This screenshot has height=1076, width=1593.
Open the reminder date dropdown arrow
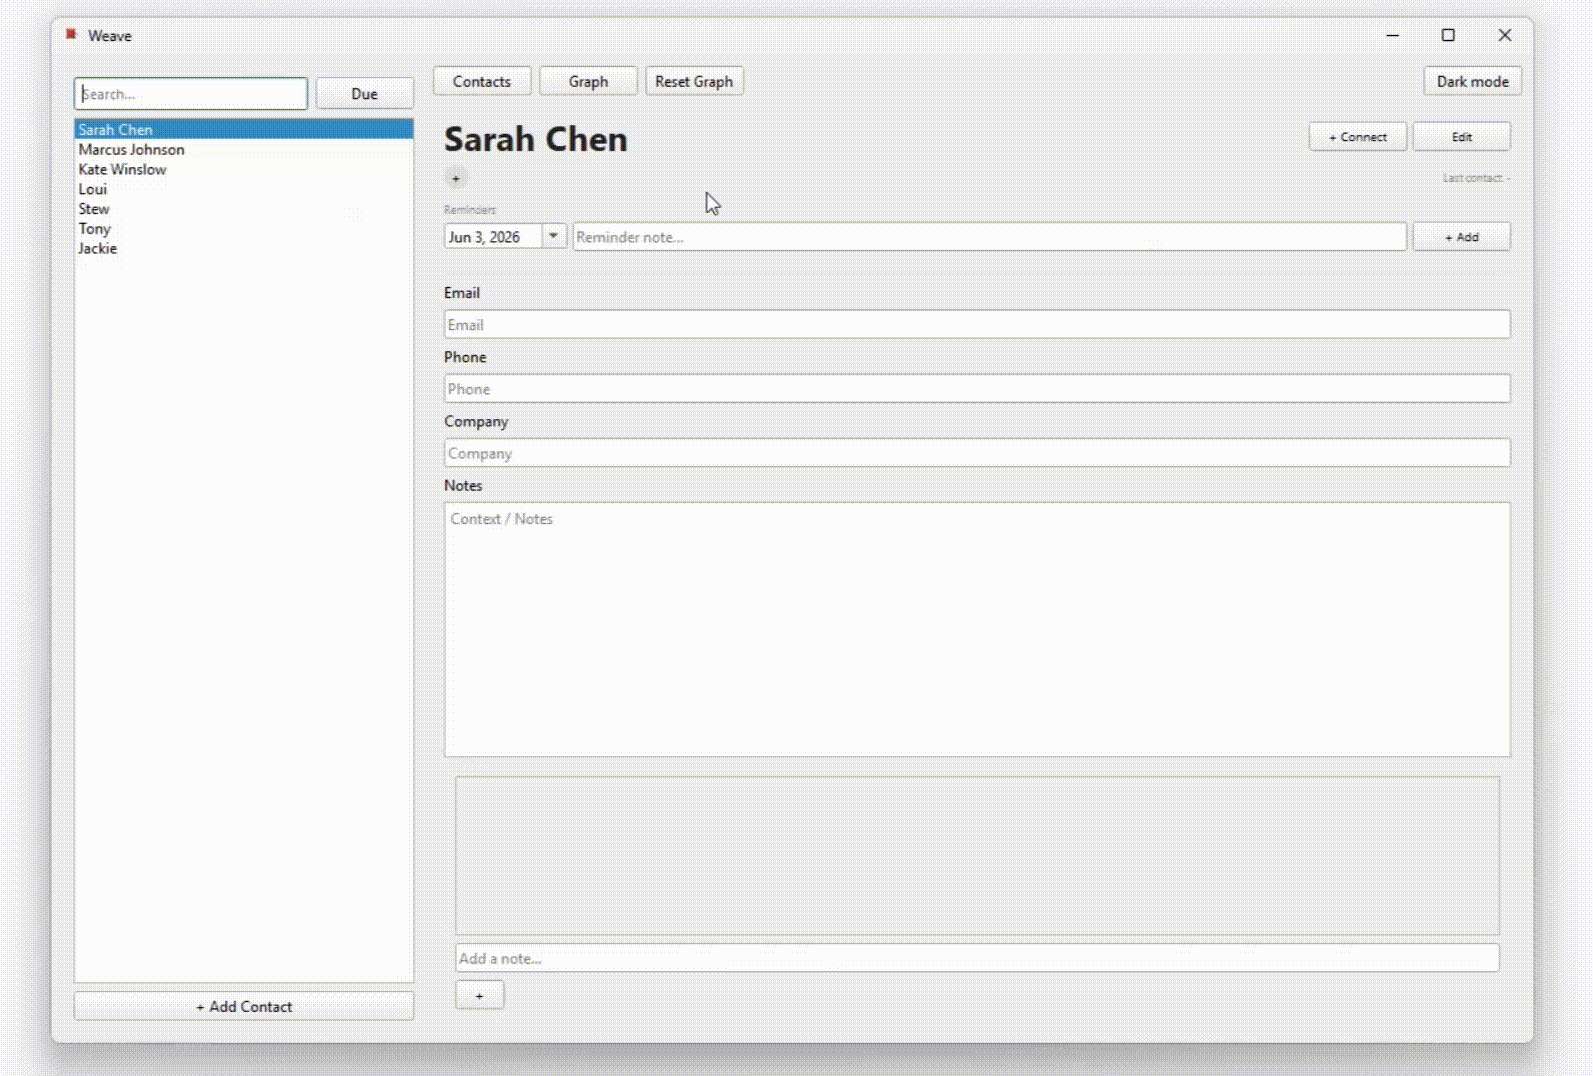[553, 236]
